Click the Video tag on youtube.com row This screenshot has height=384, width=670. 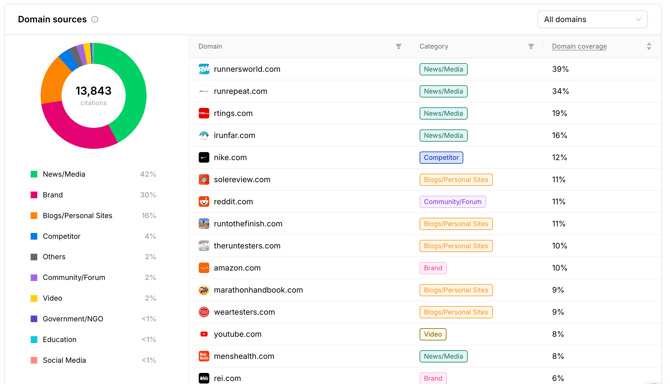[433, 334]
